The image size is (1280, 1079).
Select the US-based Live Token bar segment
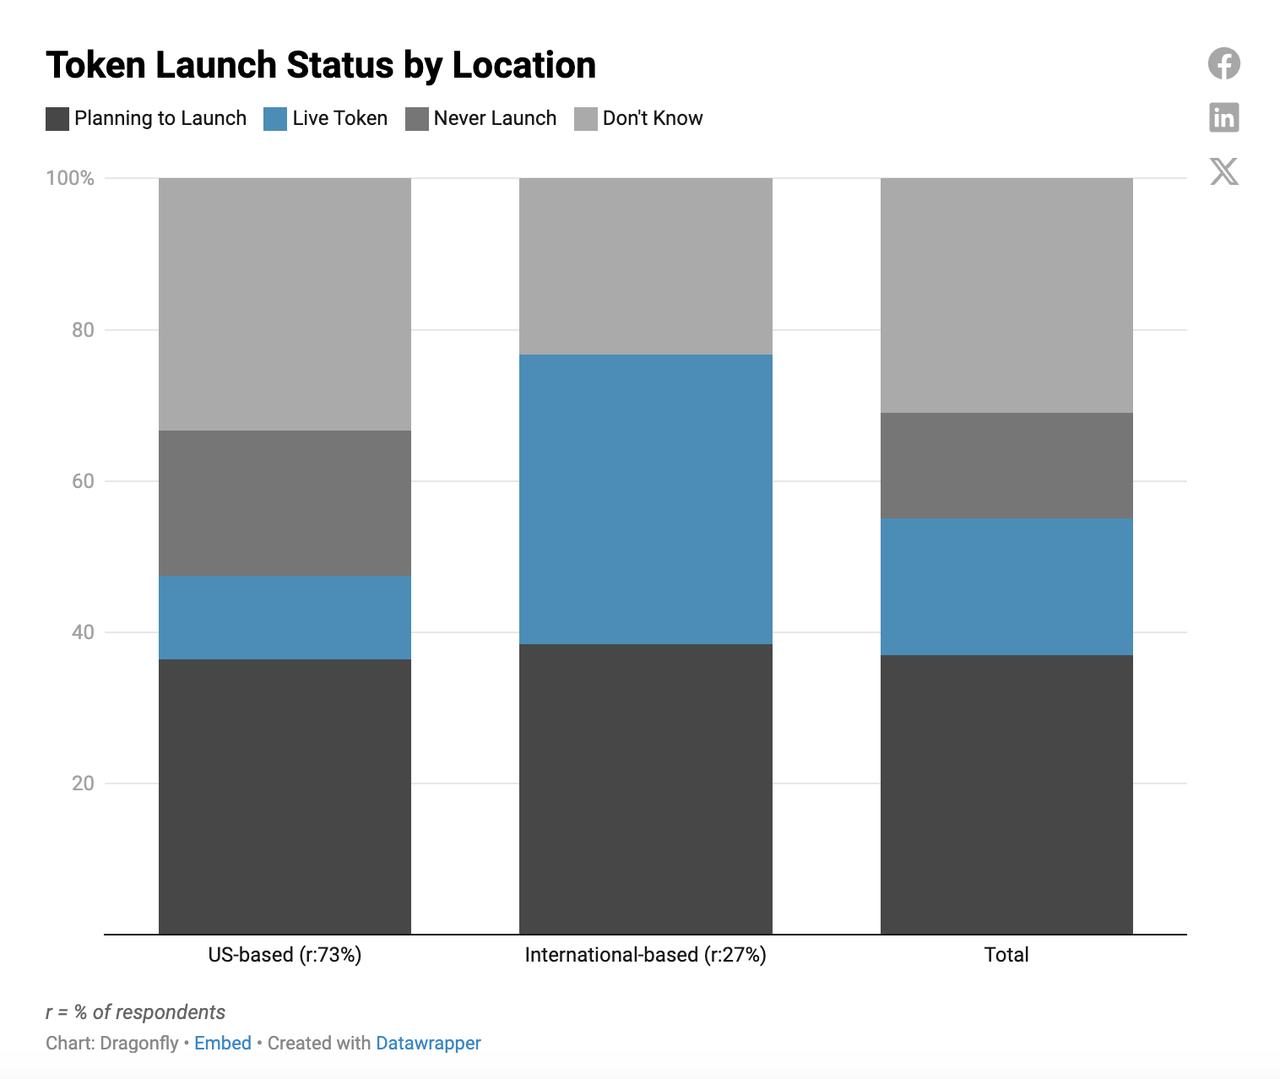point(285,617)
